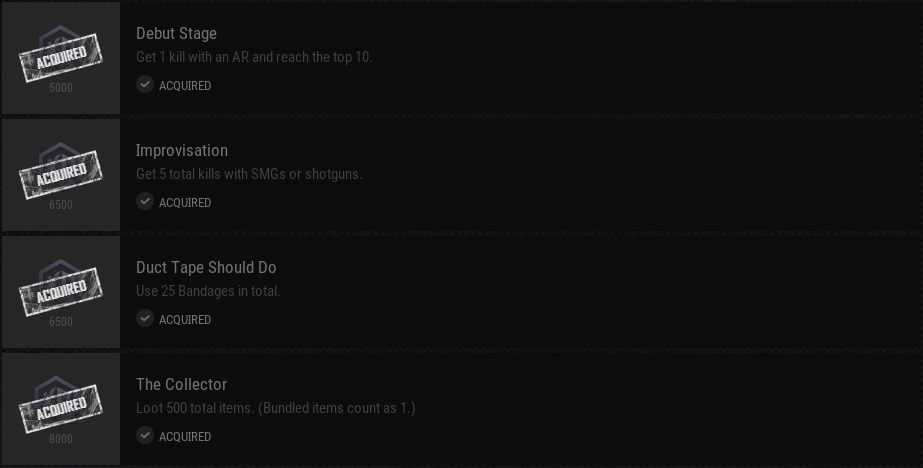923x468 pixels.
Task: Open The Collector mission title
Action: [x=181, y=385]
